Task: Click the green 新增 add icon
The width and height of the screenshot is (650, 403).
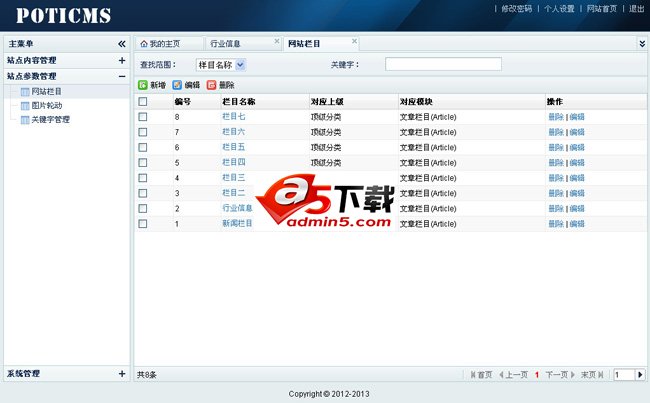Action: tap(143, 85)
